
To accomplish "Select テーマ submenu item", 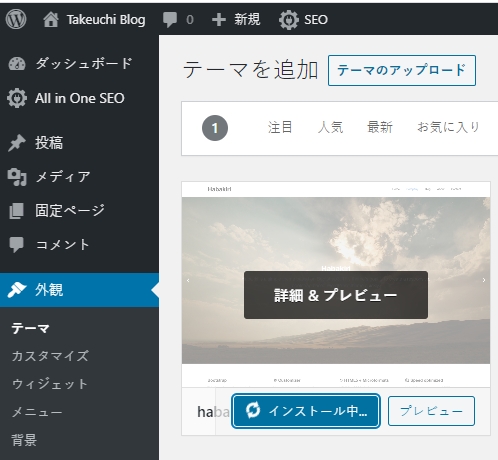I will click(x=31, y=328).
